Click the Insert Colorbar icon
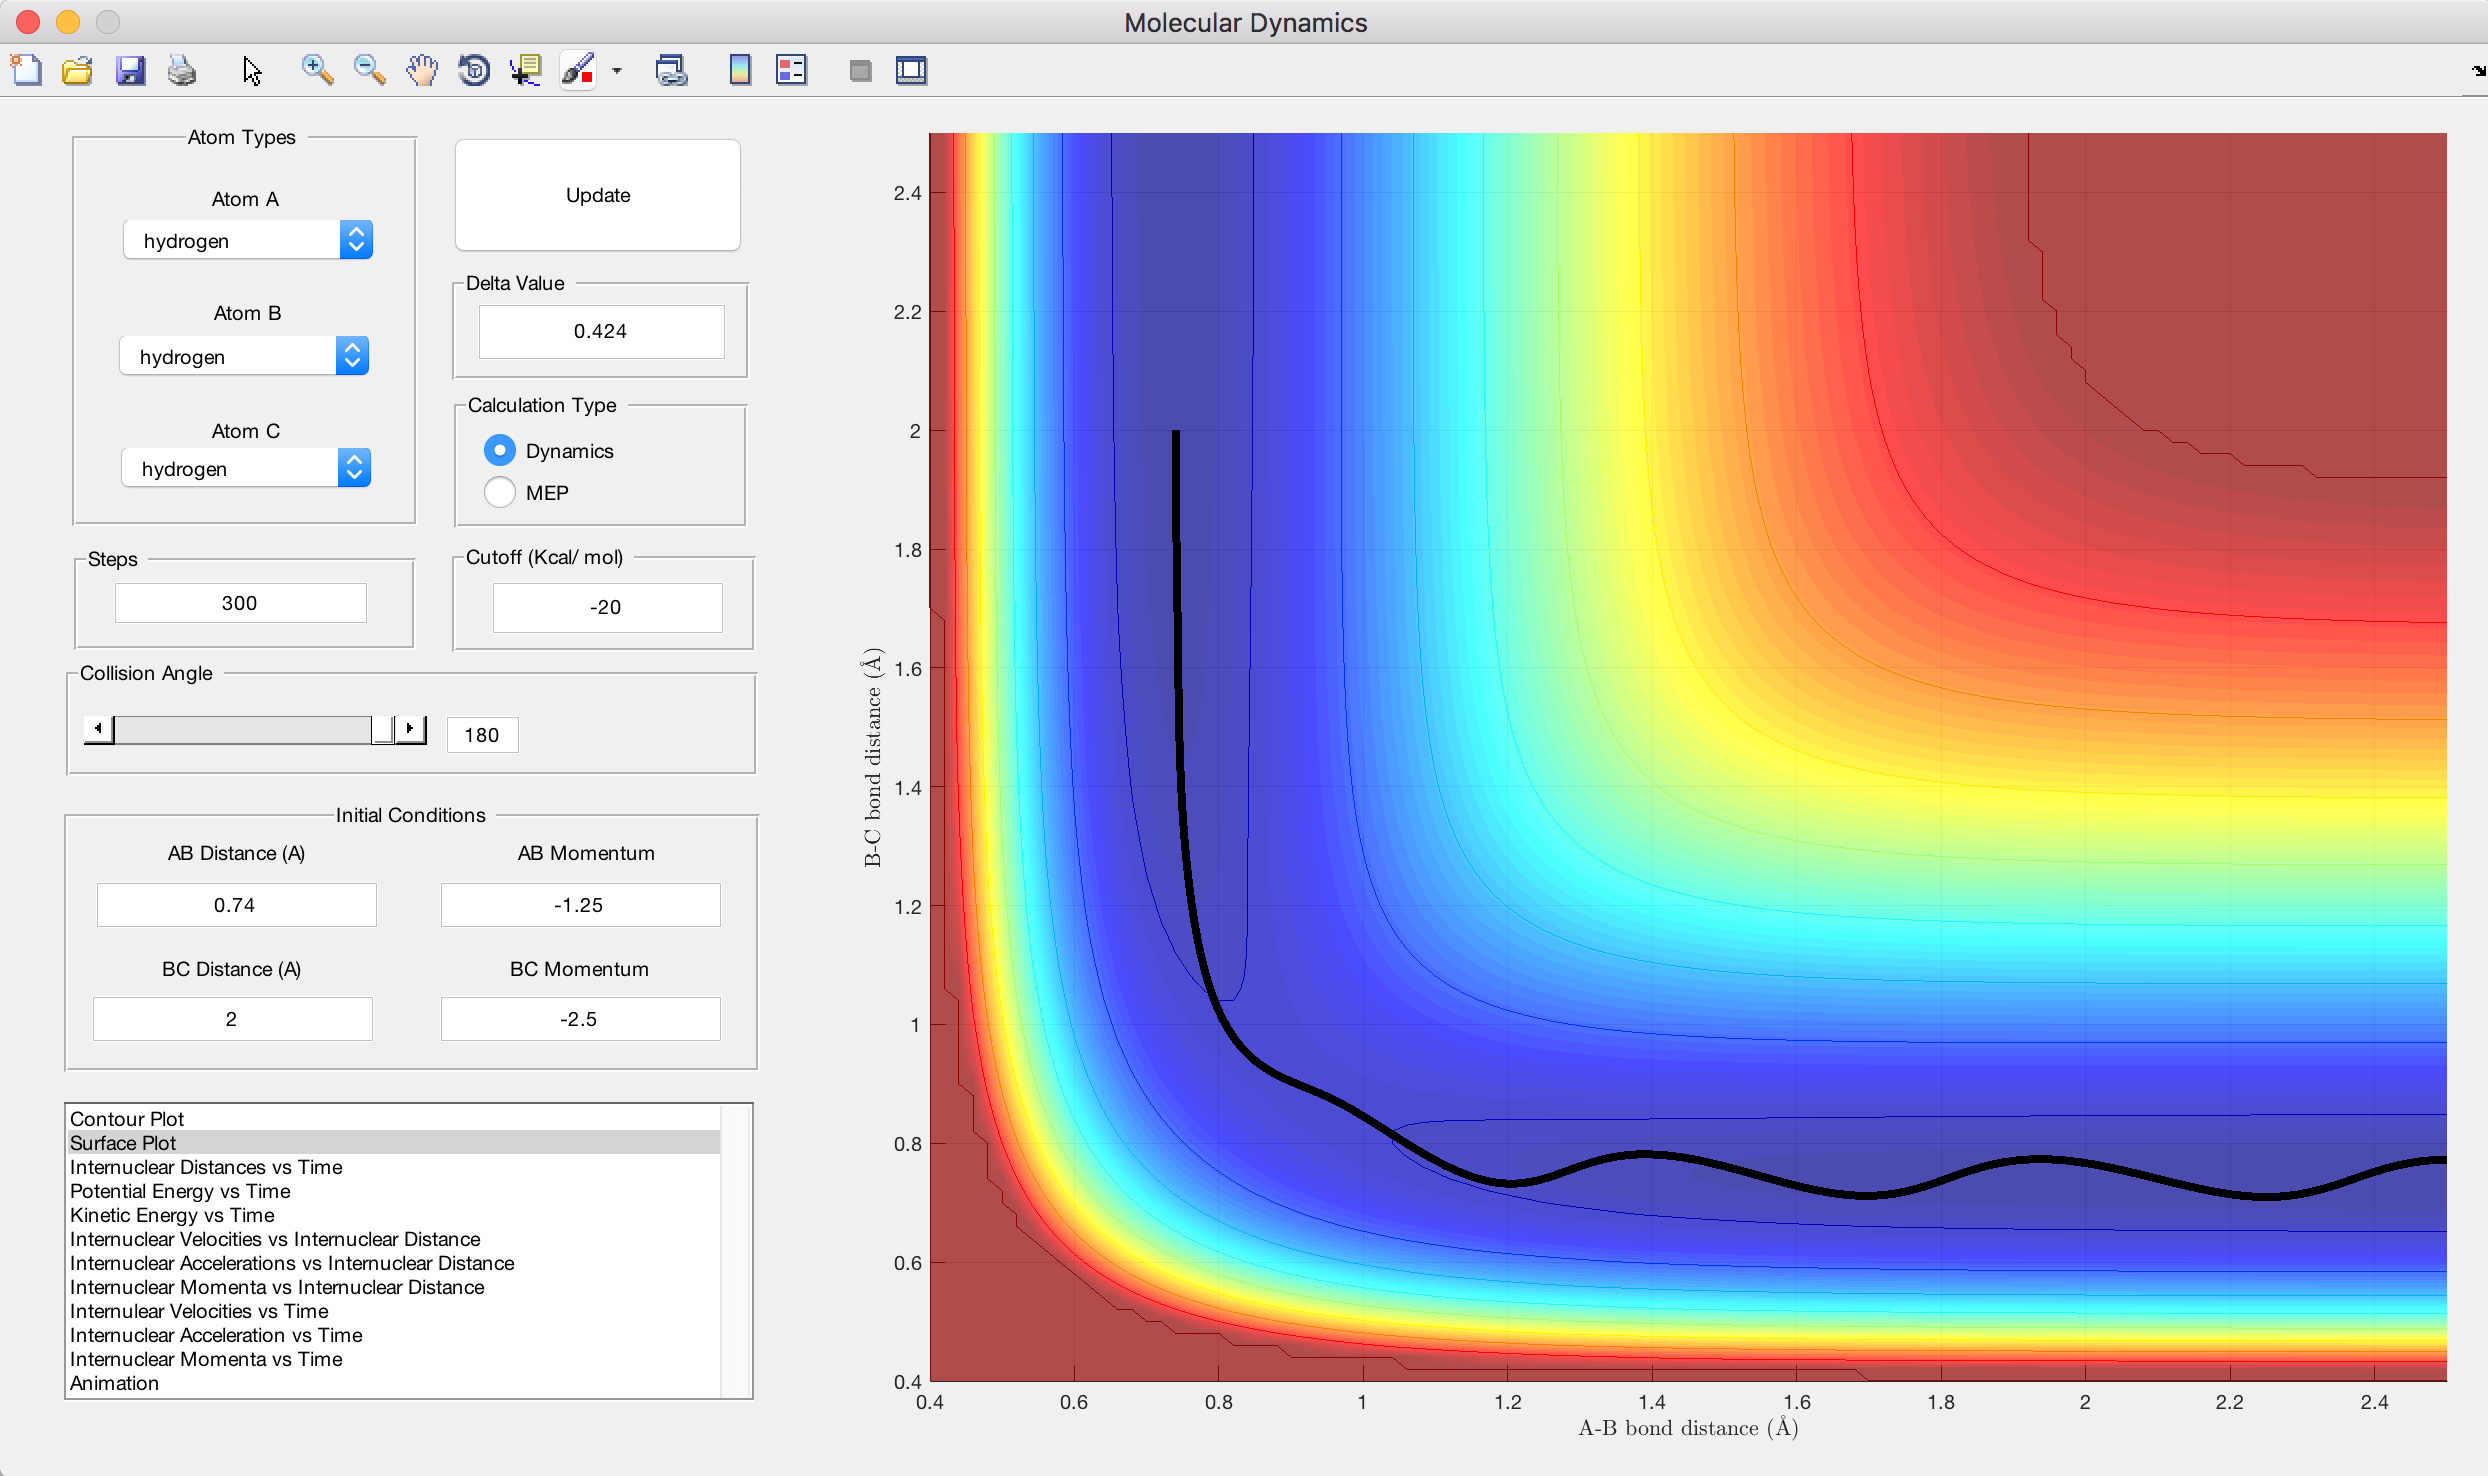The height and width of the screenshot is (1476, 2488). pyautogui.click(x=740, y=70)
